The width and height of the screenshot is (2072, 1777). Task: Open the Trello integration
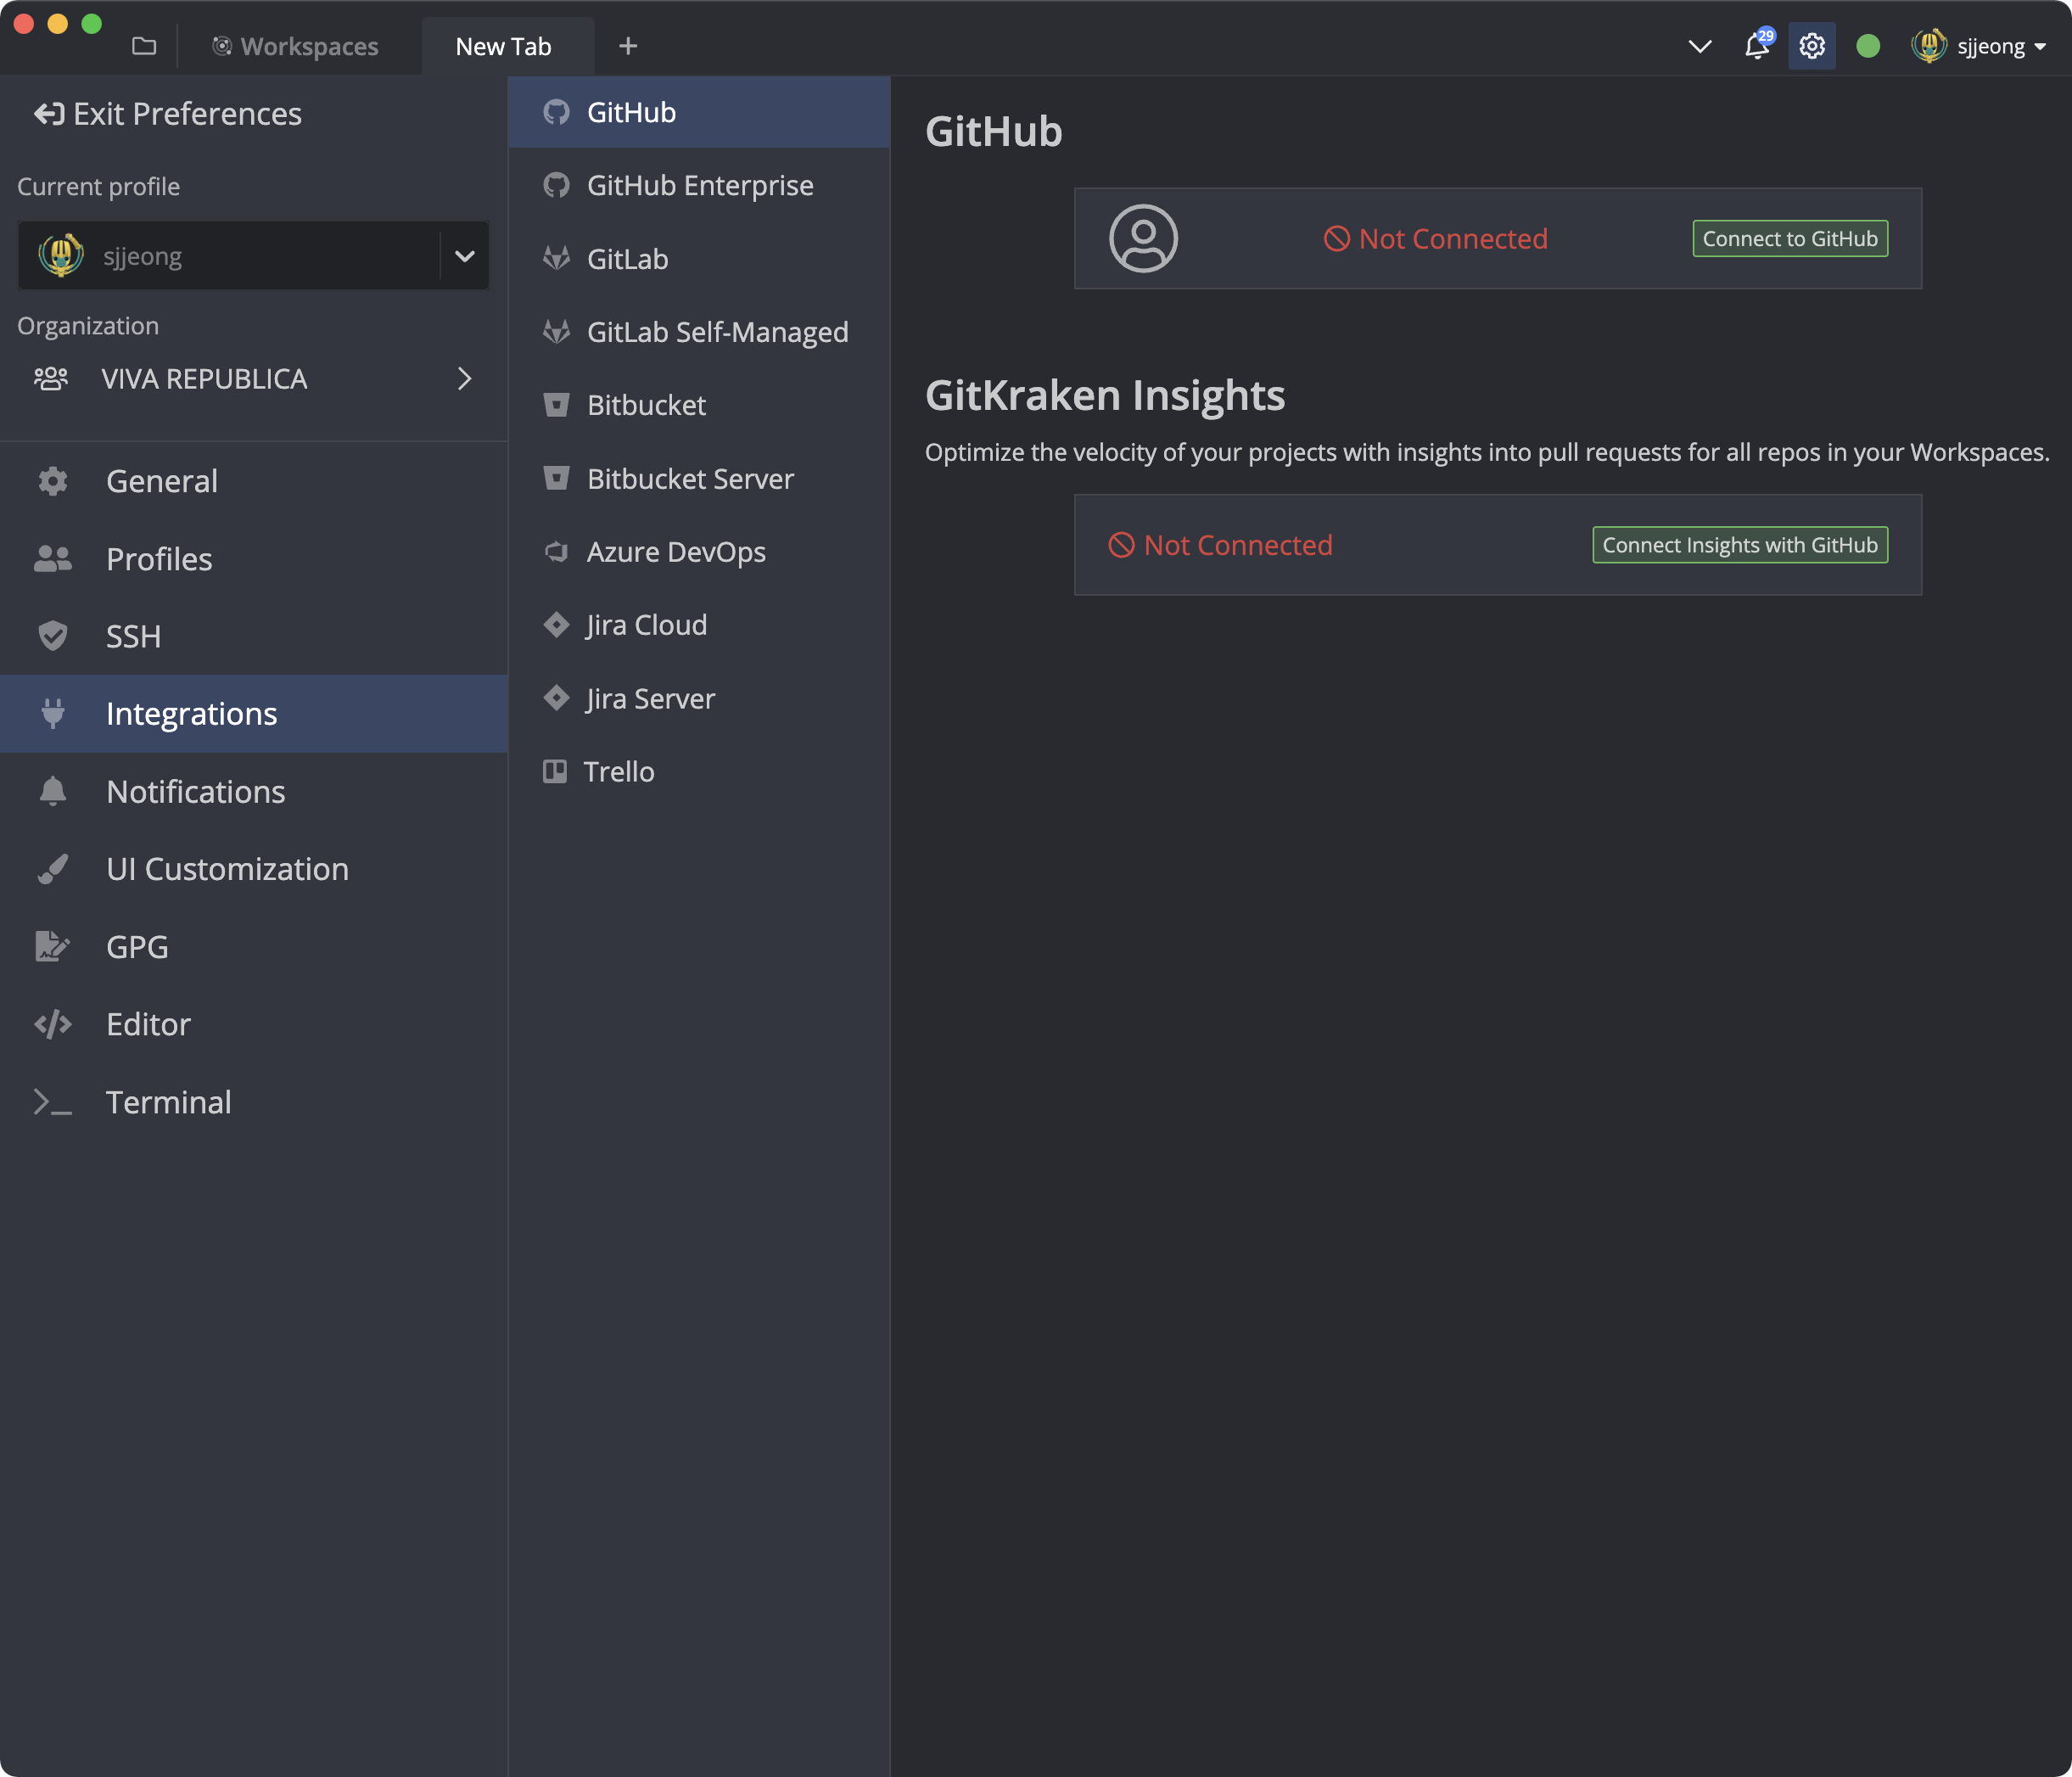618,771
